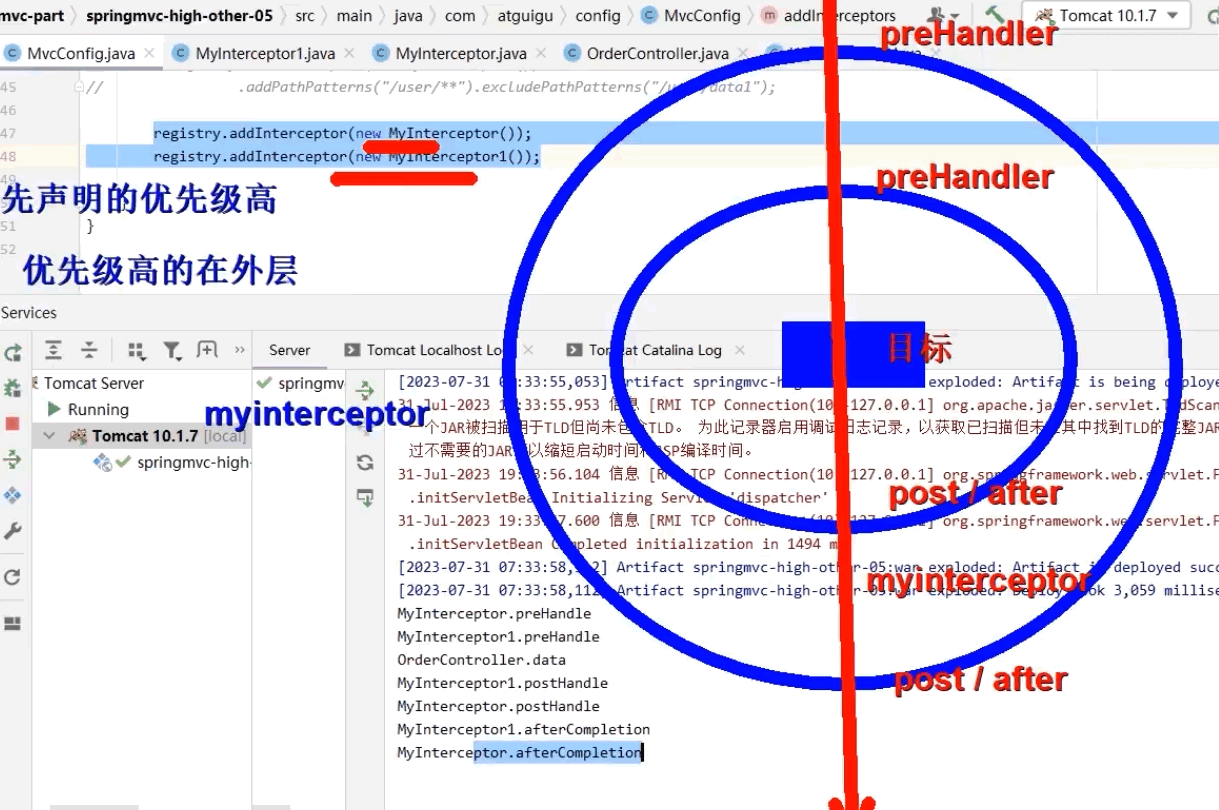This screenshot has height=810, width=1219.
Task: Open the Server tab in Services panel
Action: [290, 350]
